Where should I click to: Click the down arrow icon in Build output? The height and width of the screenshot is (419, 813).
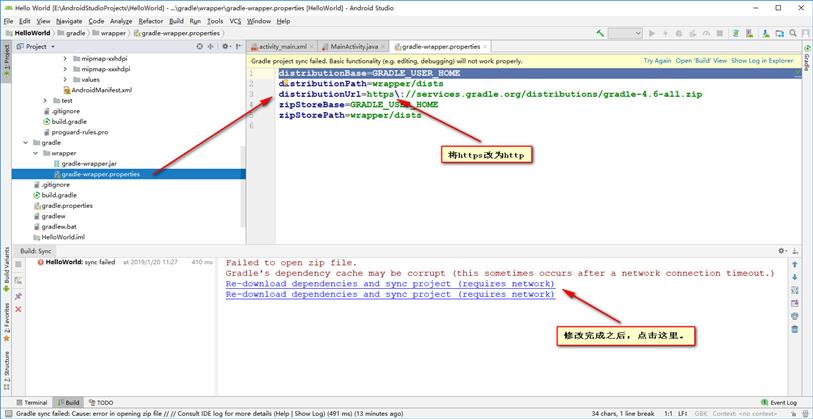point(794,277)
